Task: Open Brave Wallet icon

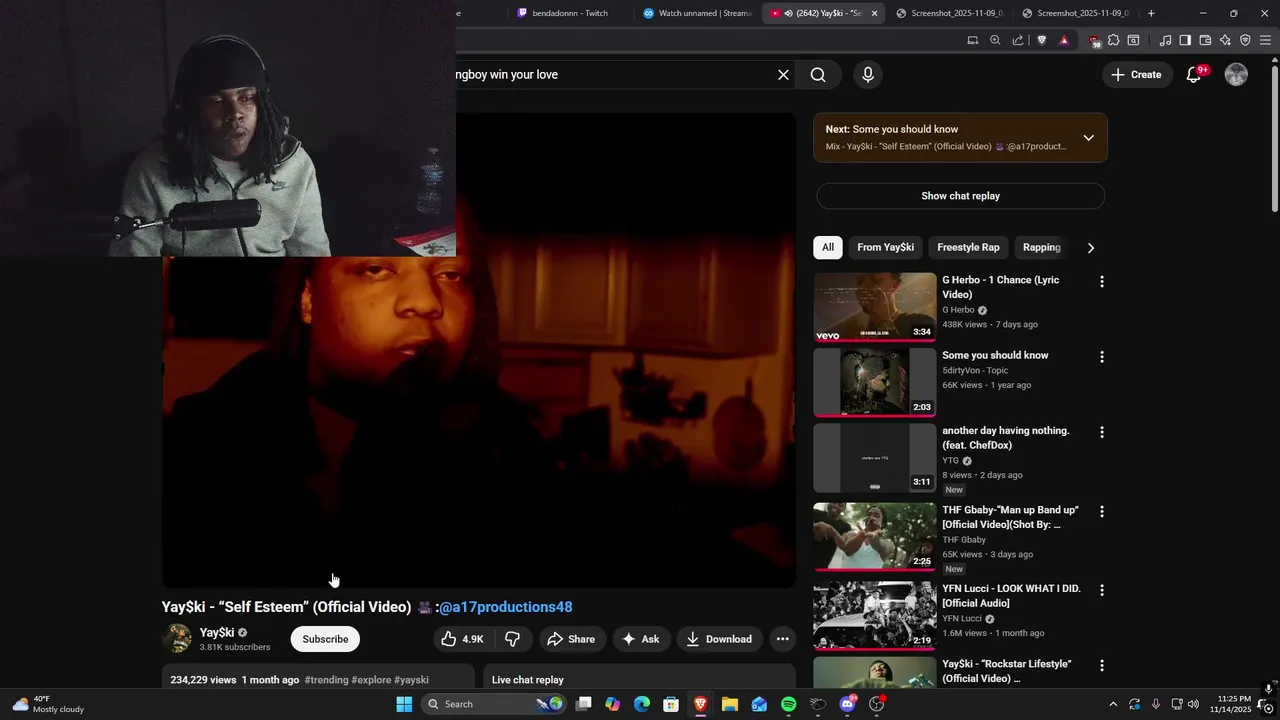Action: 1205,40
